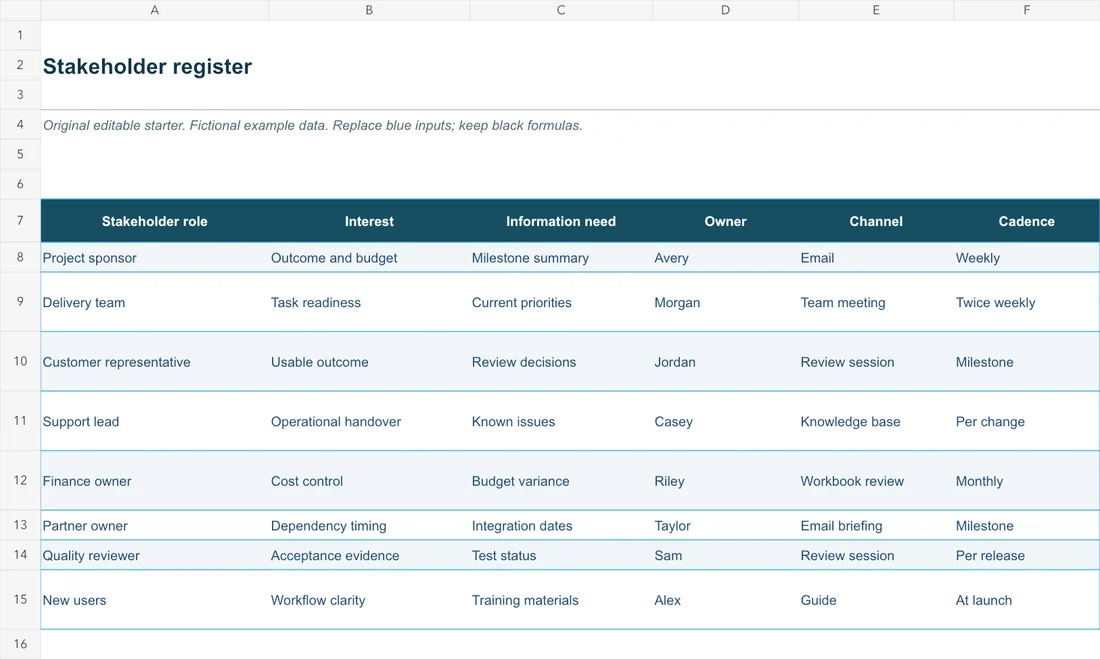
Task: Select the "Operational handover" cell
Action: 369,422
